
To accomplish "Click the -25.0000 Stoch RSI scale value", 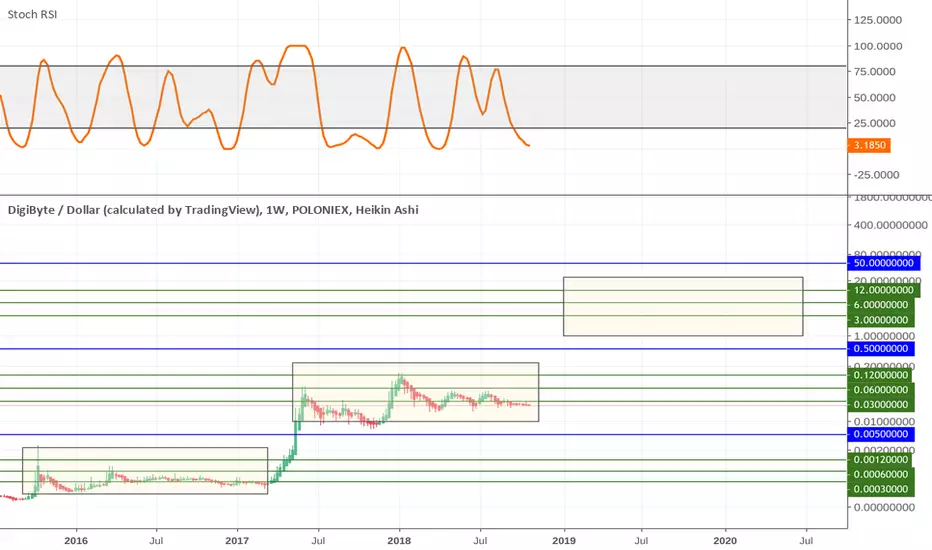I will [x=876, y=175].
